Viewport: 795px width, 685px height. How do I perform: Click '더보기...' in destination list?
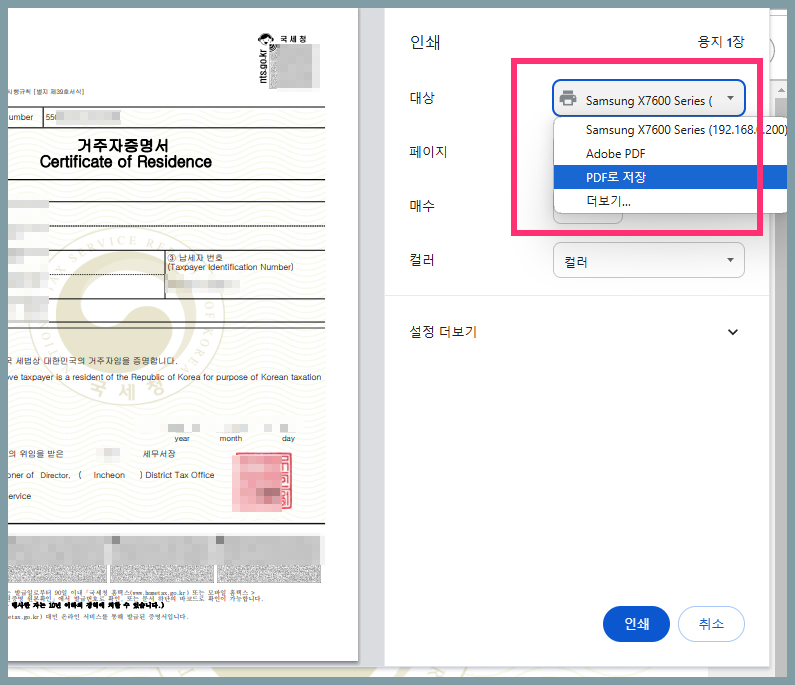pyautogui.click(x=670, y=201)
